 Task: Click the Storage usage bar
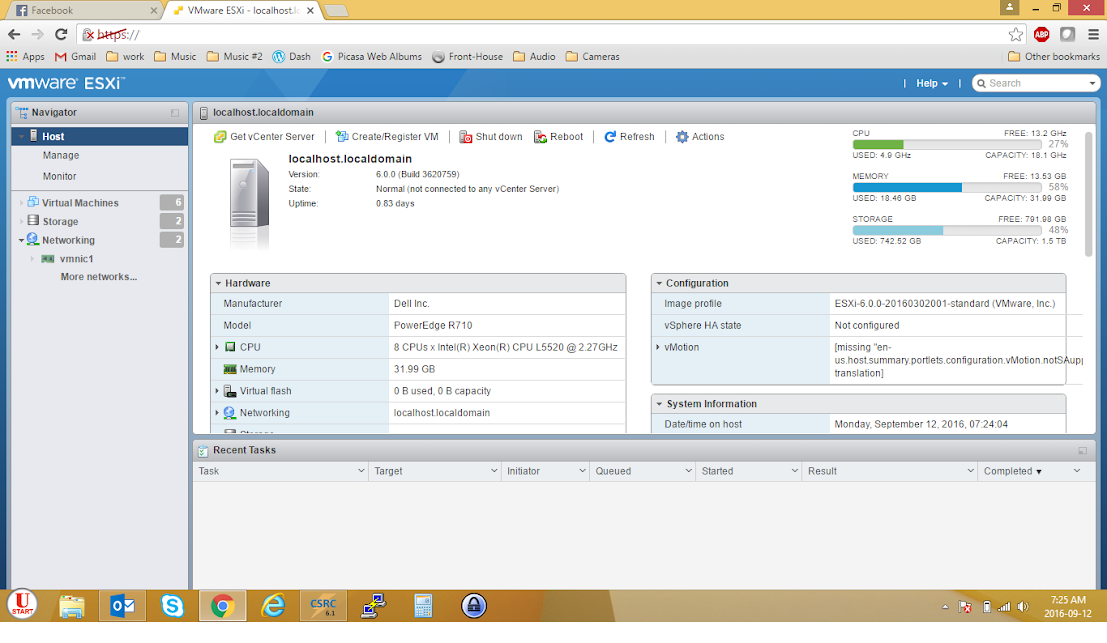point(946,231)
